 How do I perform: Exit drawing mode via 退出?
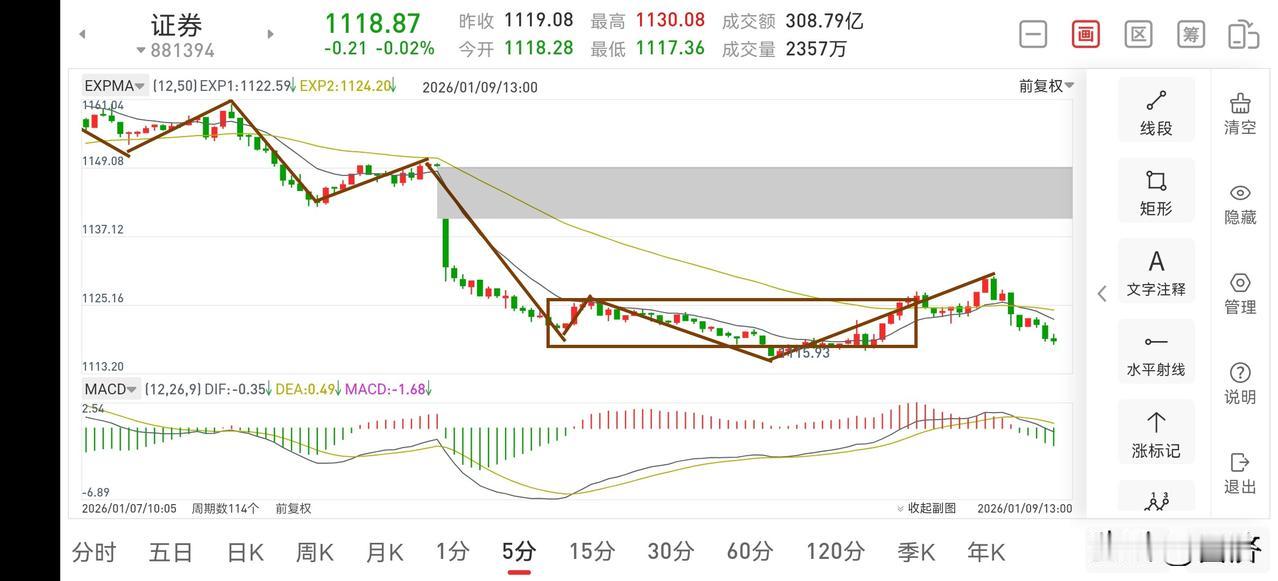[x=1240, y=473]
